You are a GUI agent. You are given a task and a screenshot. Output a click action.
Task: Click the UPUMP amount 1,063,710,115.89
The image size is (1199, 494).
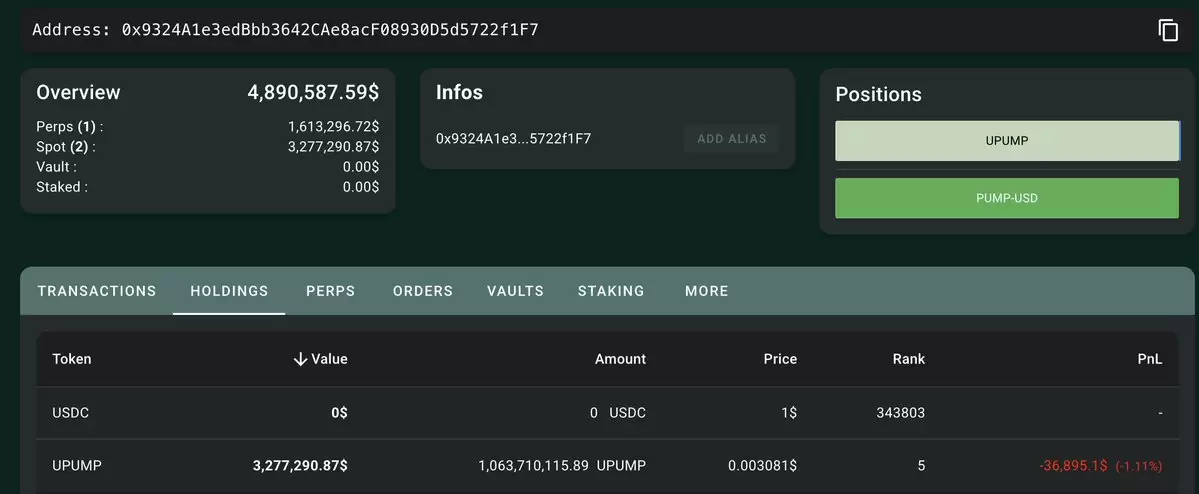point(534,465)
